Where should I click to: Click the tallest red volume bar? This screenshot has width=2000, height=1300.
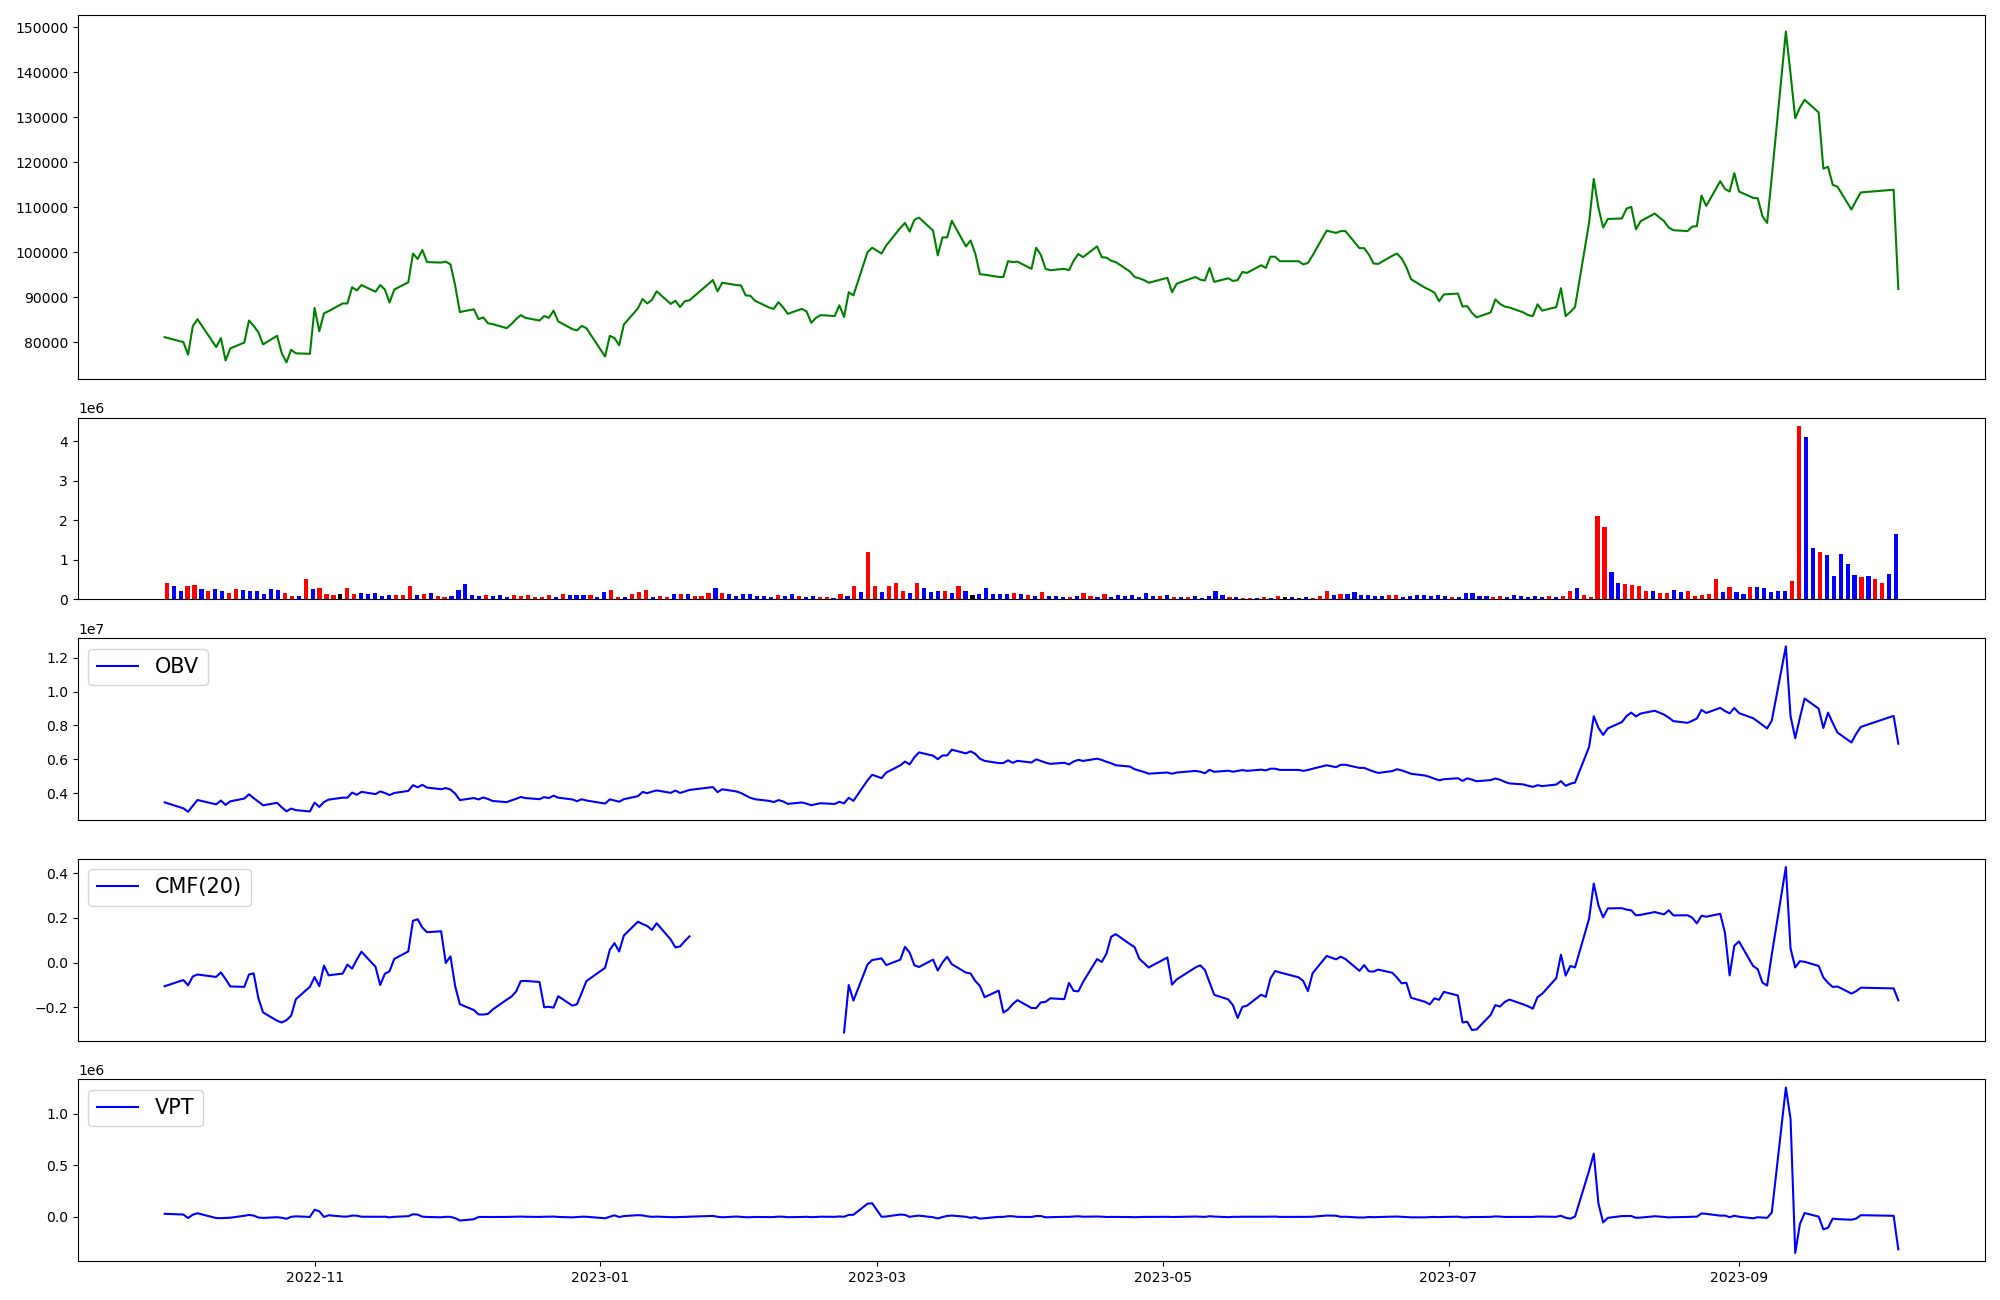(1799, 512)
